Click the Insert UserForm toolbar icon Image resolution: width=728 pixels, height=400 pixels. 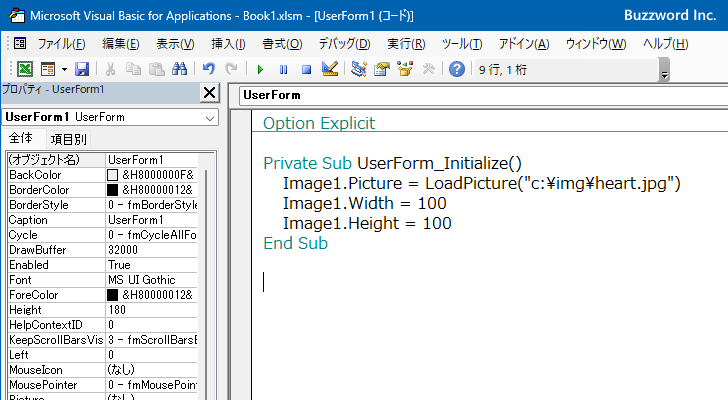pyautogui.click(x=48, y=69)
